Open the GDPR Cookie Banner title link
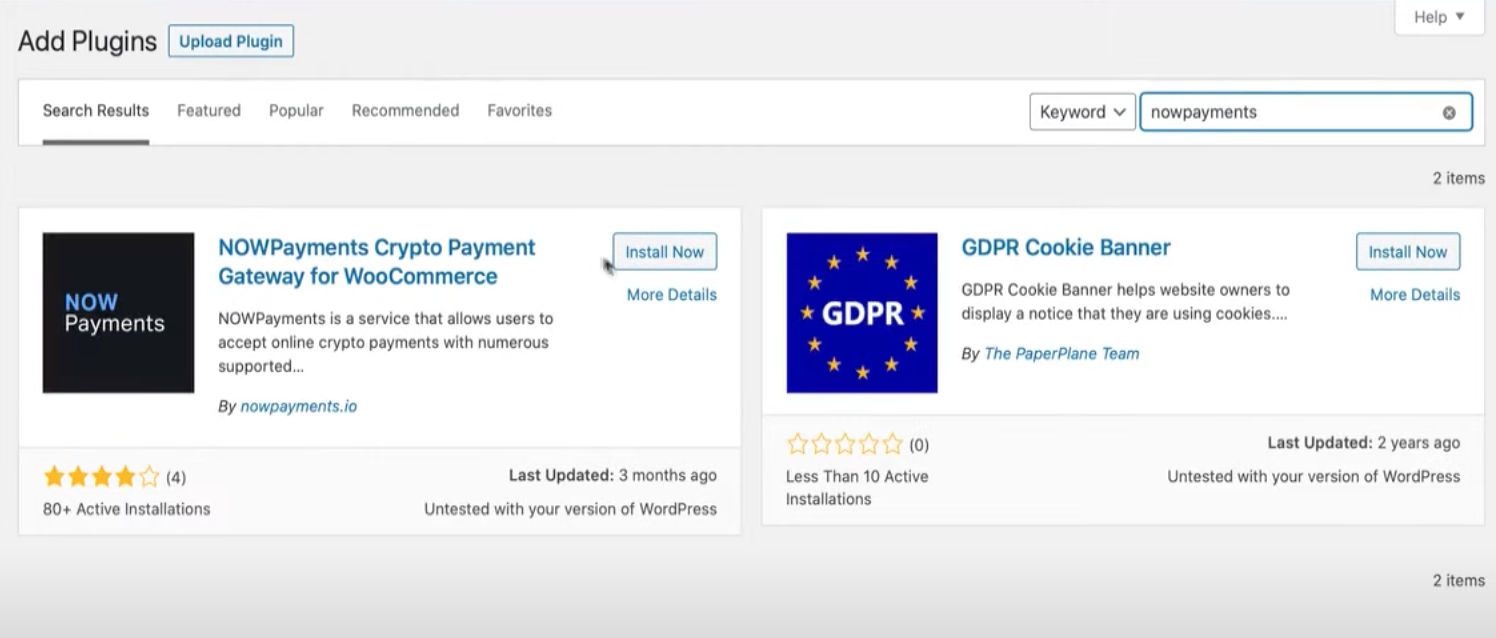The height and width of the screenshot is (638, 1496). pos(1066,248)
